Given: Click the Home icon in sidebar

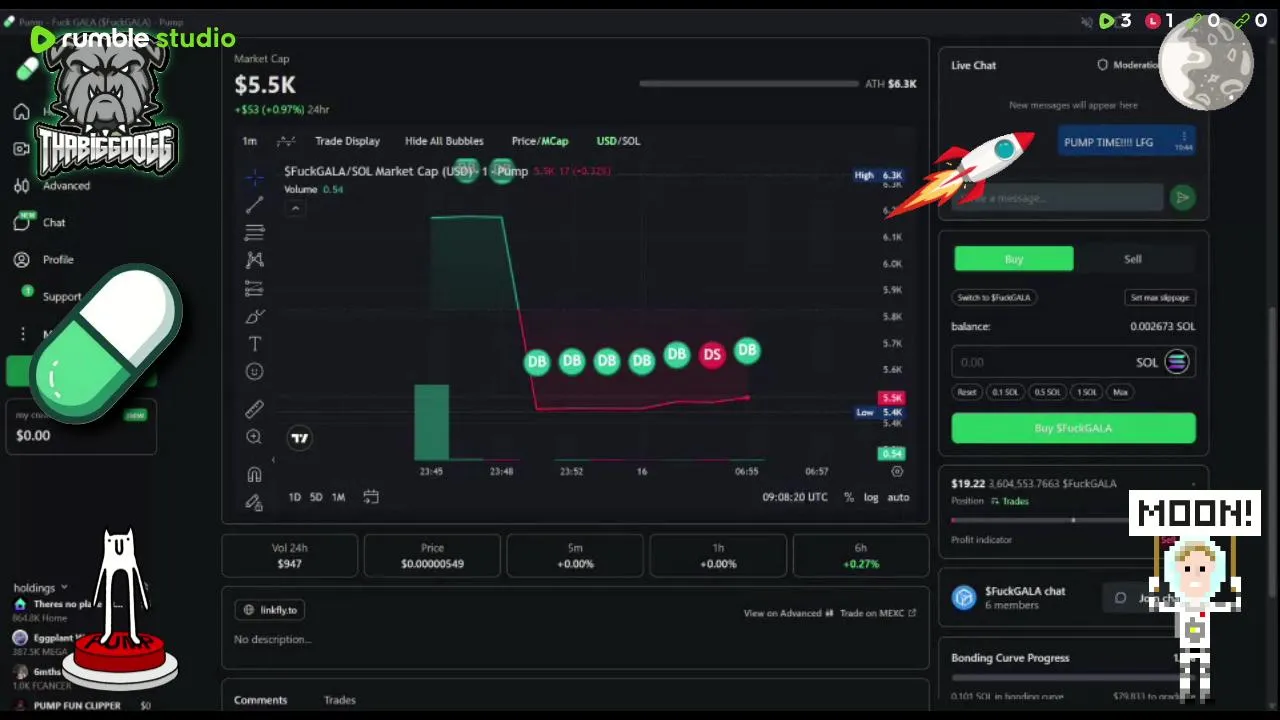Looking at the screenshot, I should (21, 112).
